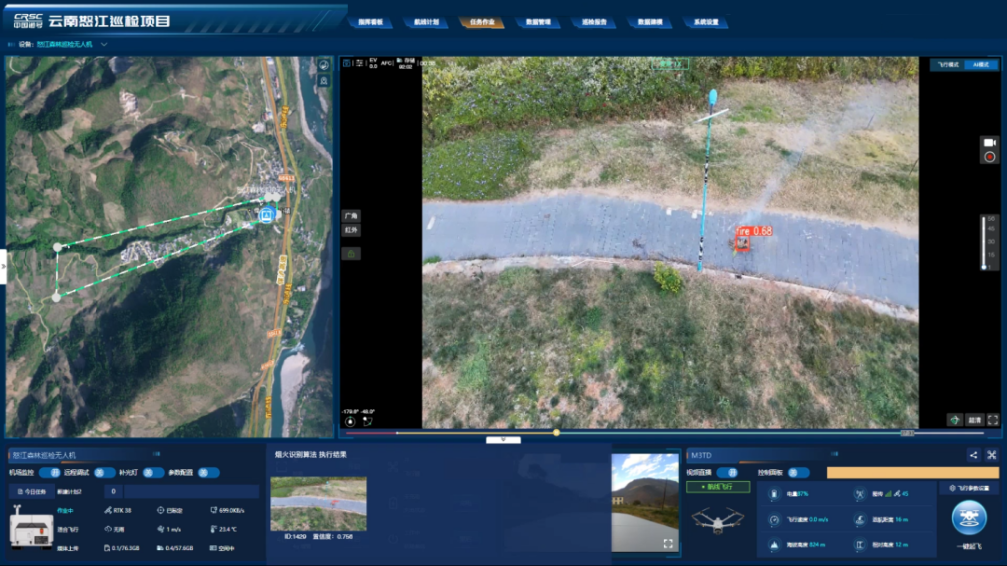1007x566 pixels.
Task: Open the 数据管理 tab
Action: pyautogui.click(x=538, y=22)
